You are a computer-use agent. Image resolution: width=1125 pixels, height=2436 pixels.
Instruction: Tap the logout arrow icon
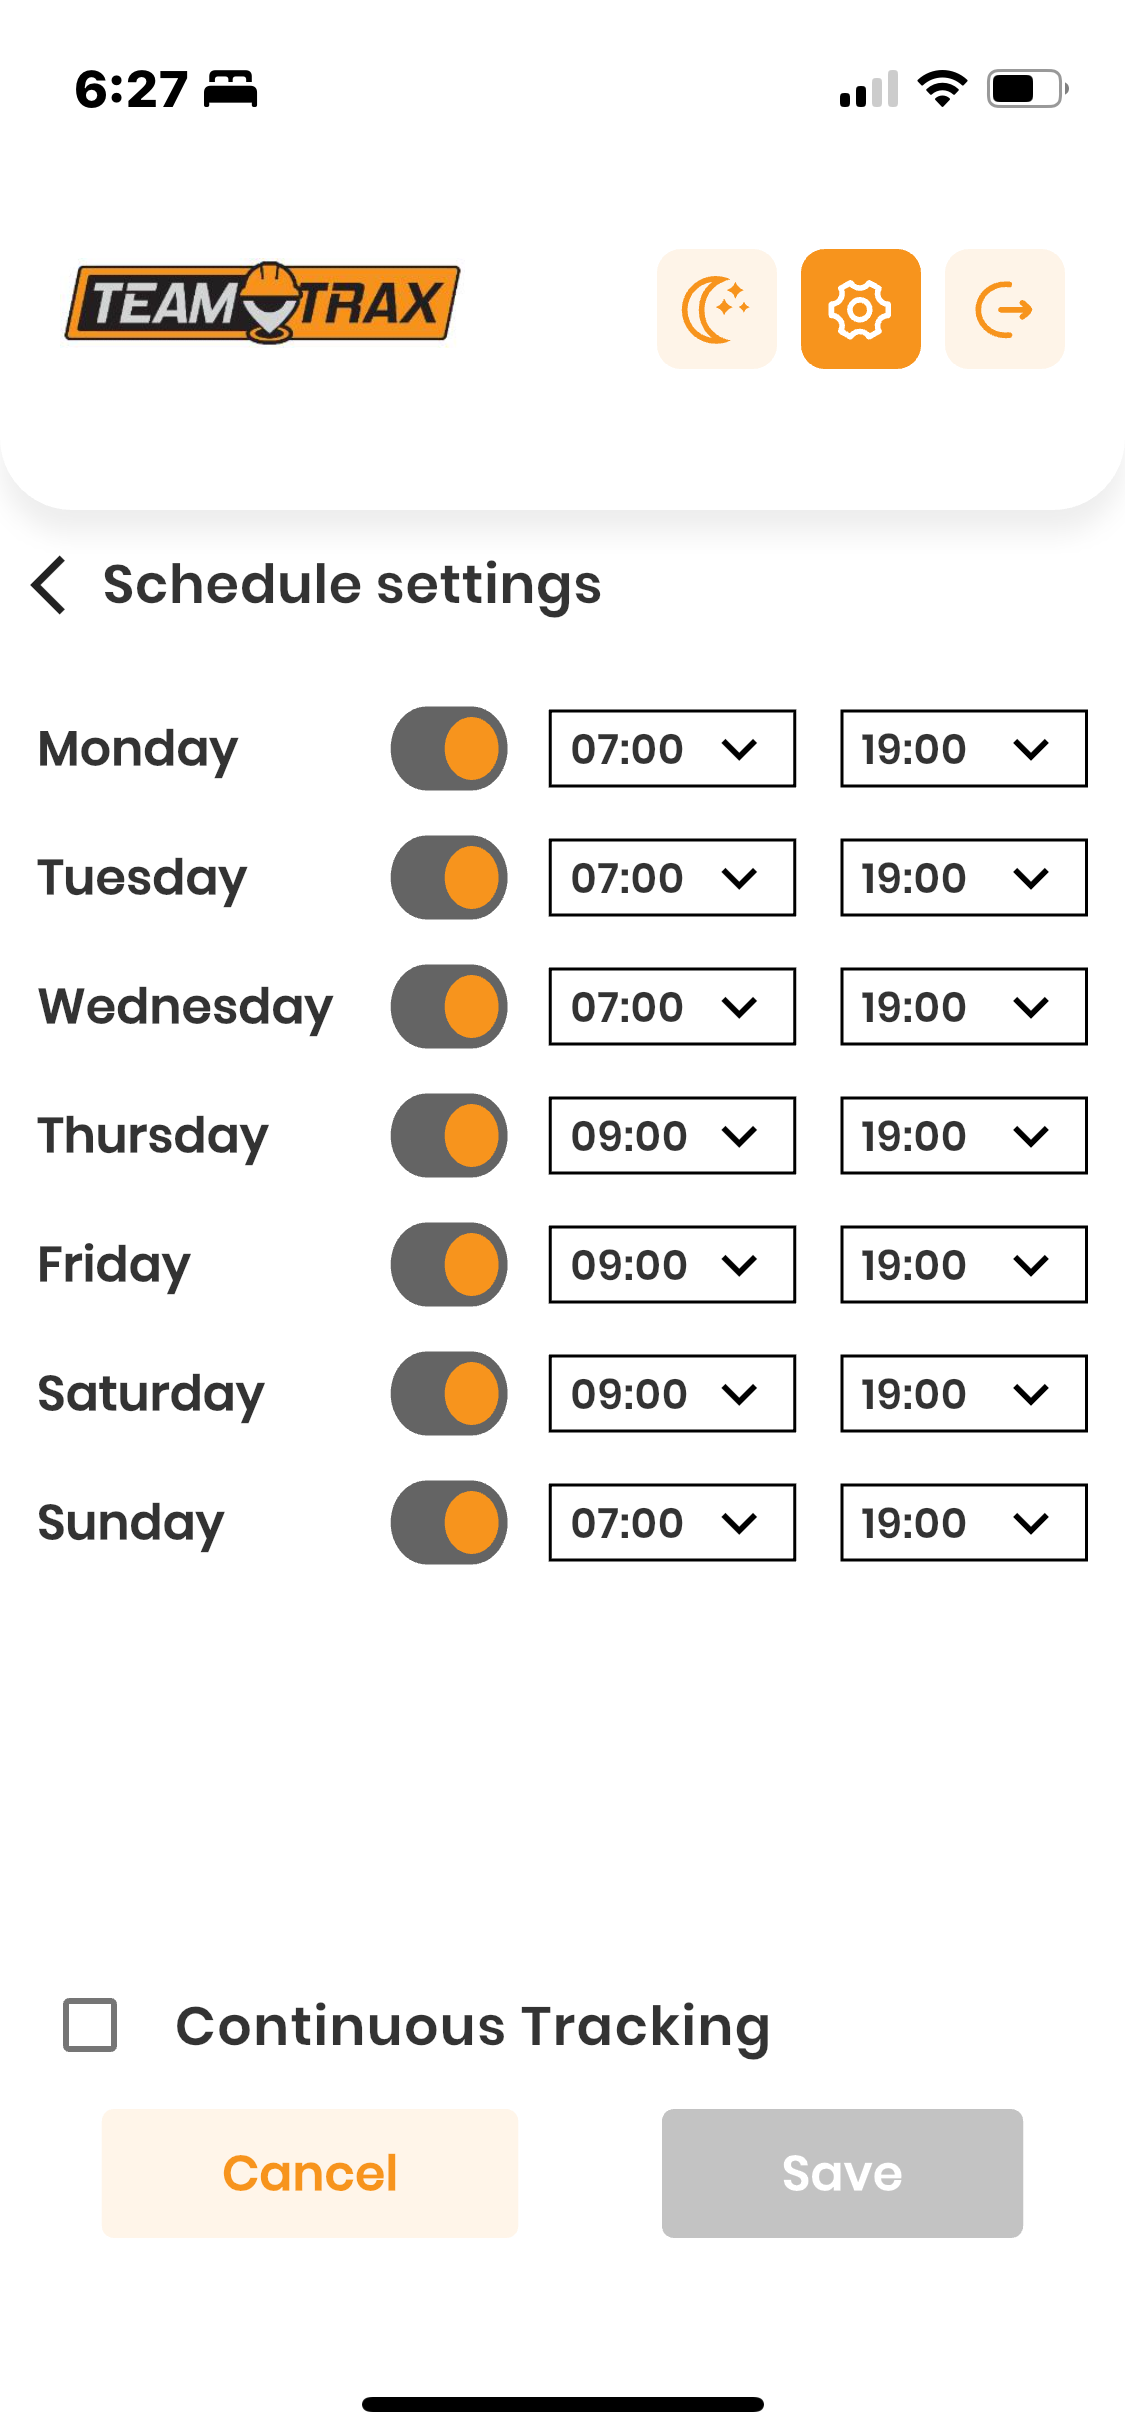1004,309
